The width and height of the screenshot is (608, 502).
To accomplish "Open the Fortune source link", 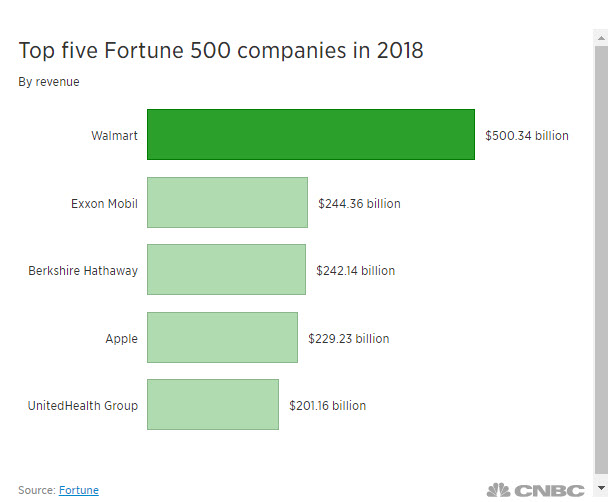I will [x=79, y=490].
